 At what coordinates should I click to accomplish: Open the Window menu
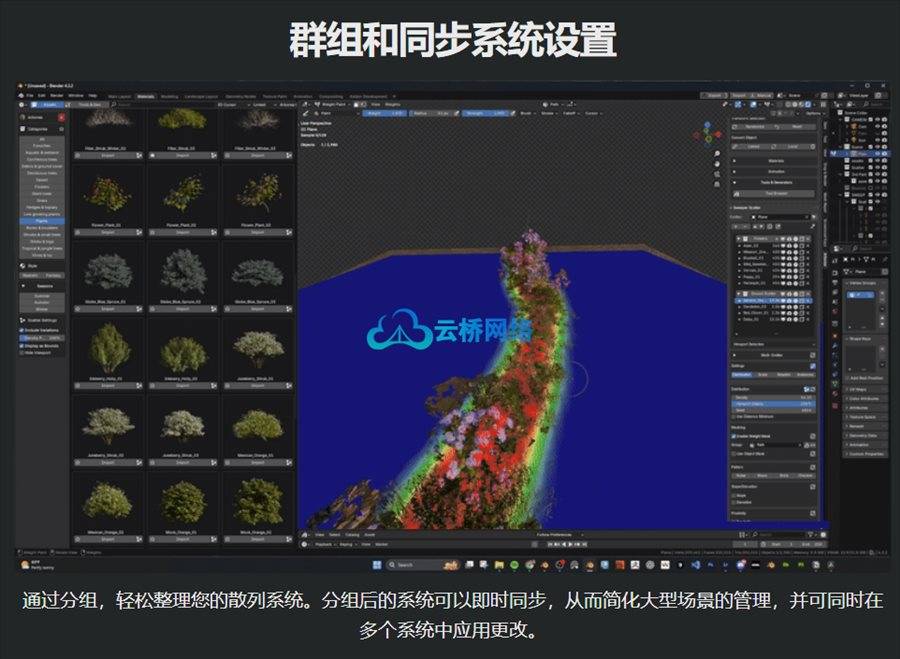[74, 95]
